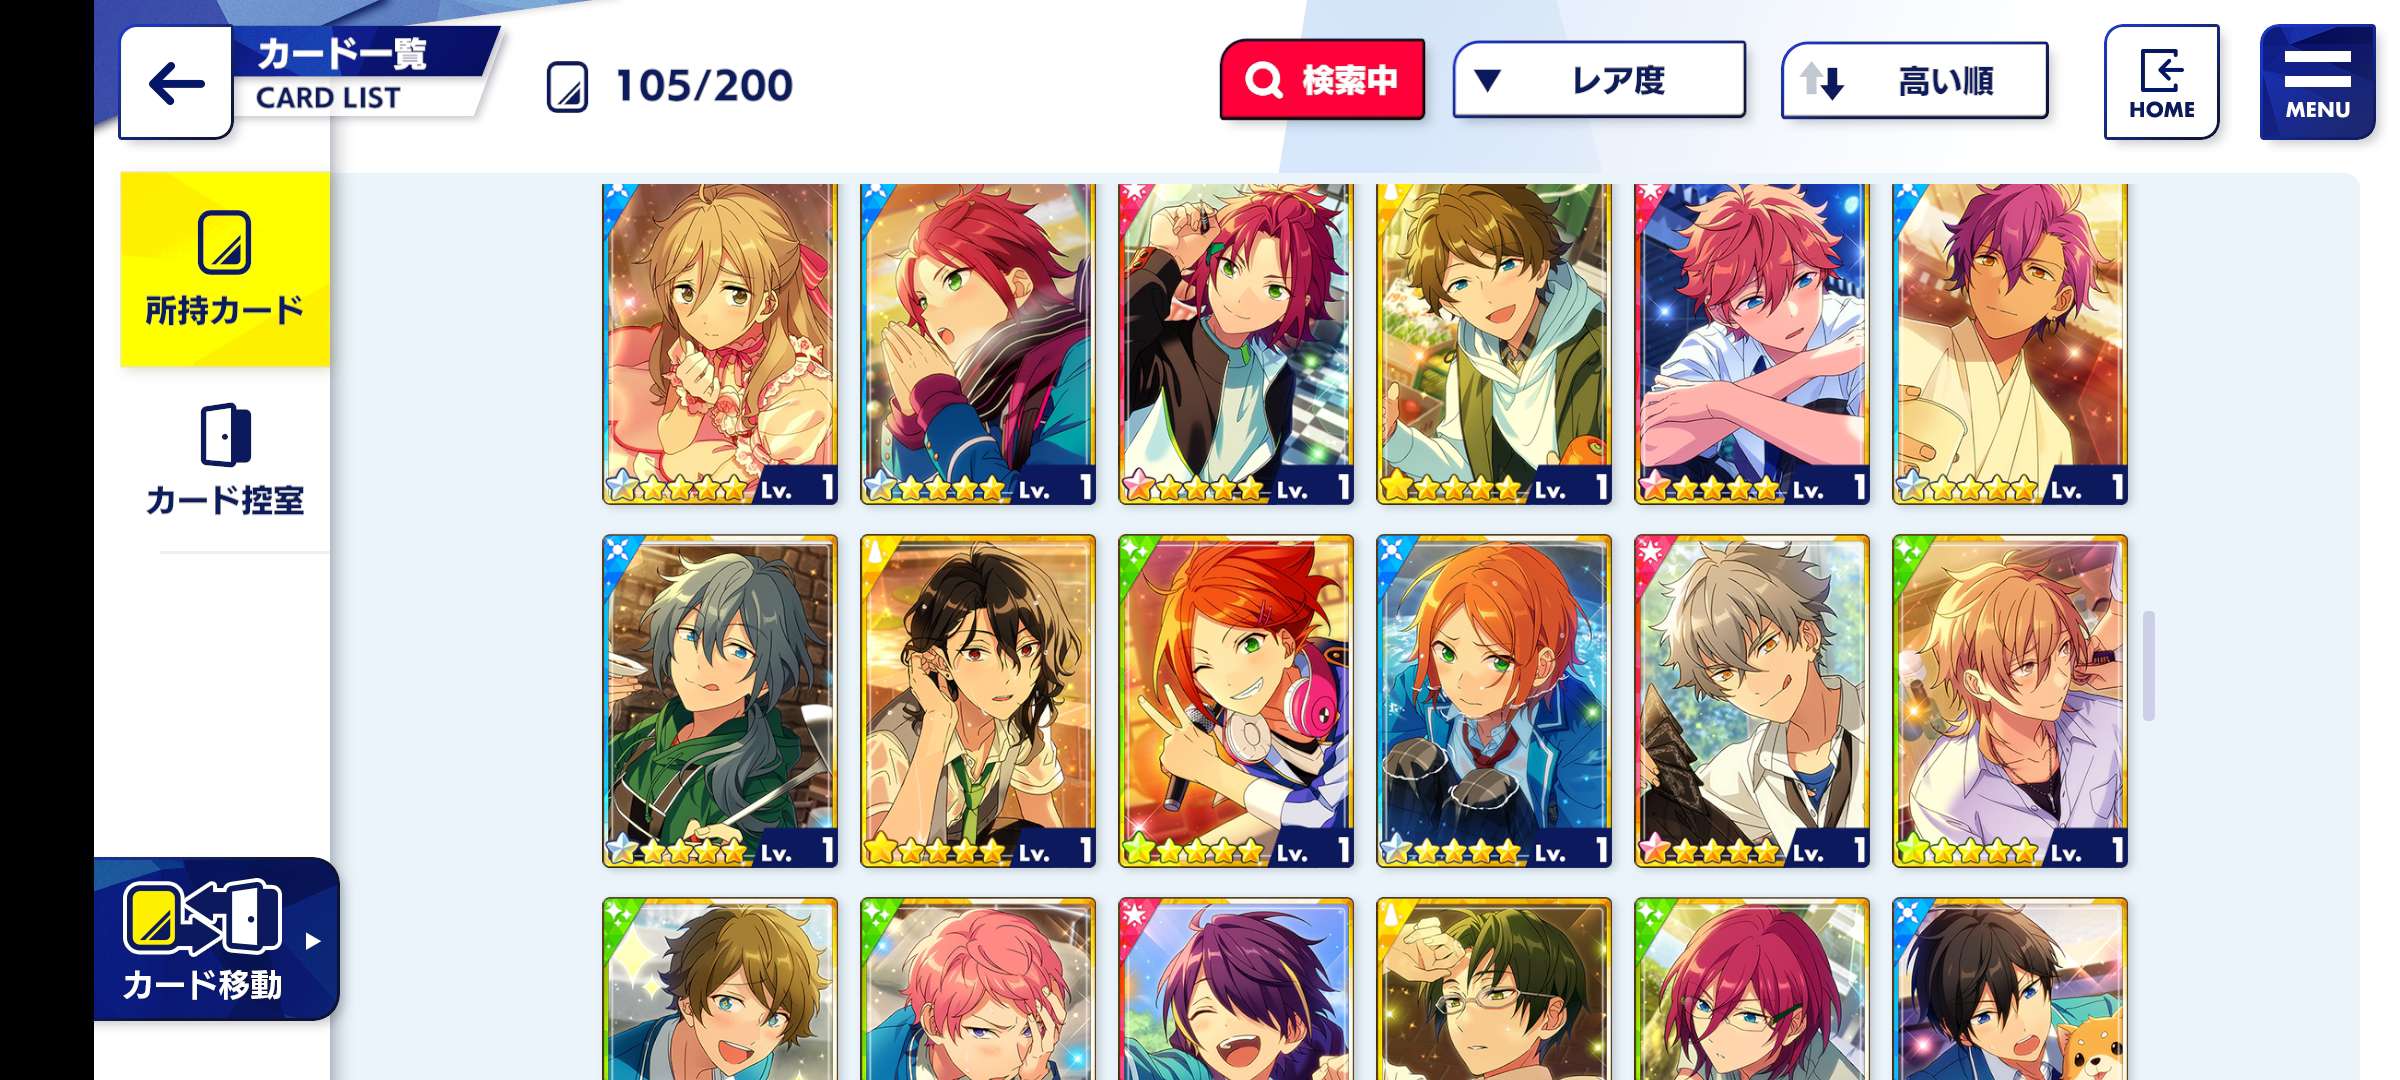2400x1080 pixels.
Task: Expand the レア度 sort dropdown
Action: [x=1599, y=80]
